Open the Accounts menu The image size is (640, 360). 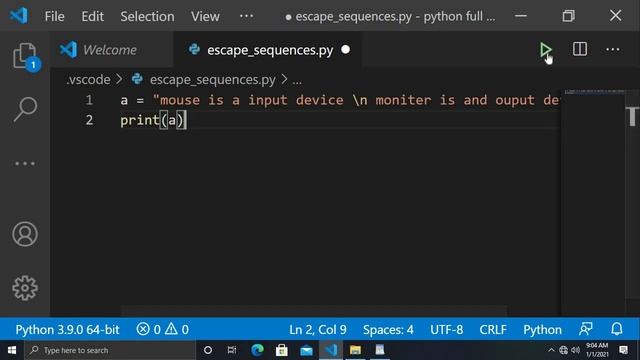click(x=25, y=234)
